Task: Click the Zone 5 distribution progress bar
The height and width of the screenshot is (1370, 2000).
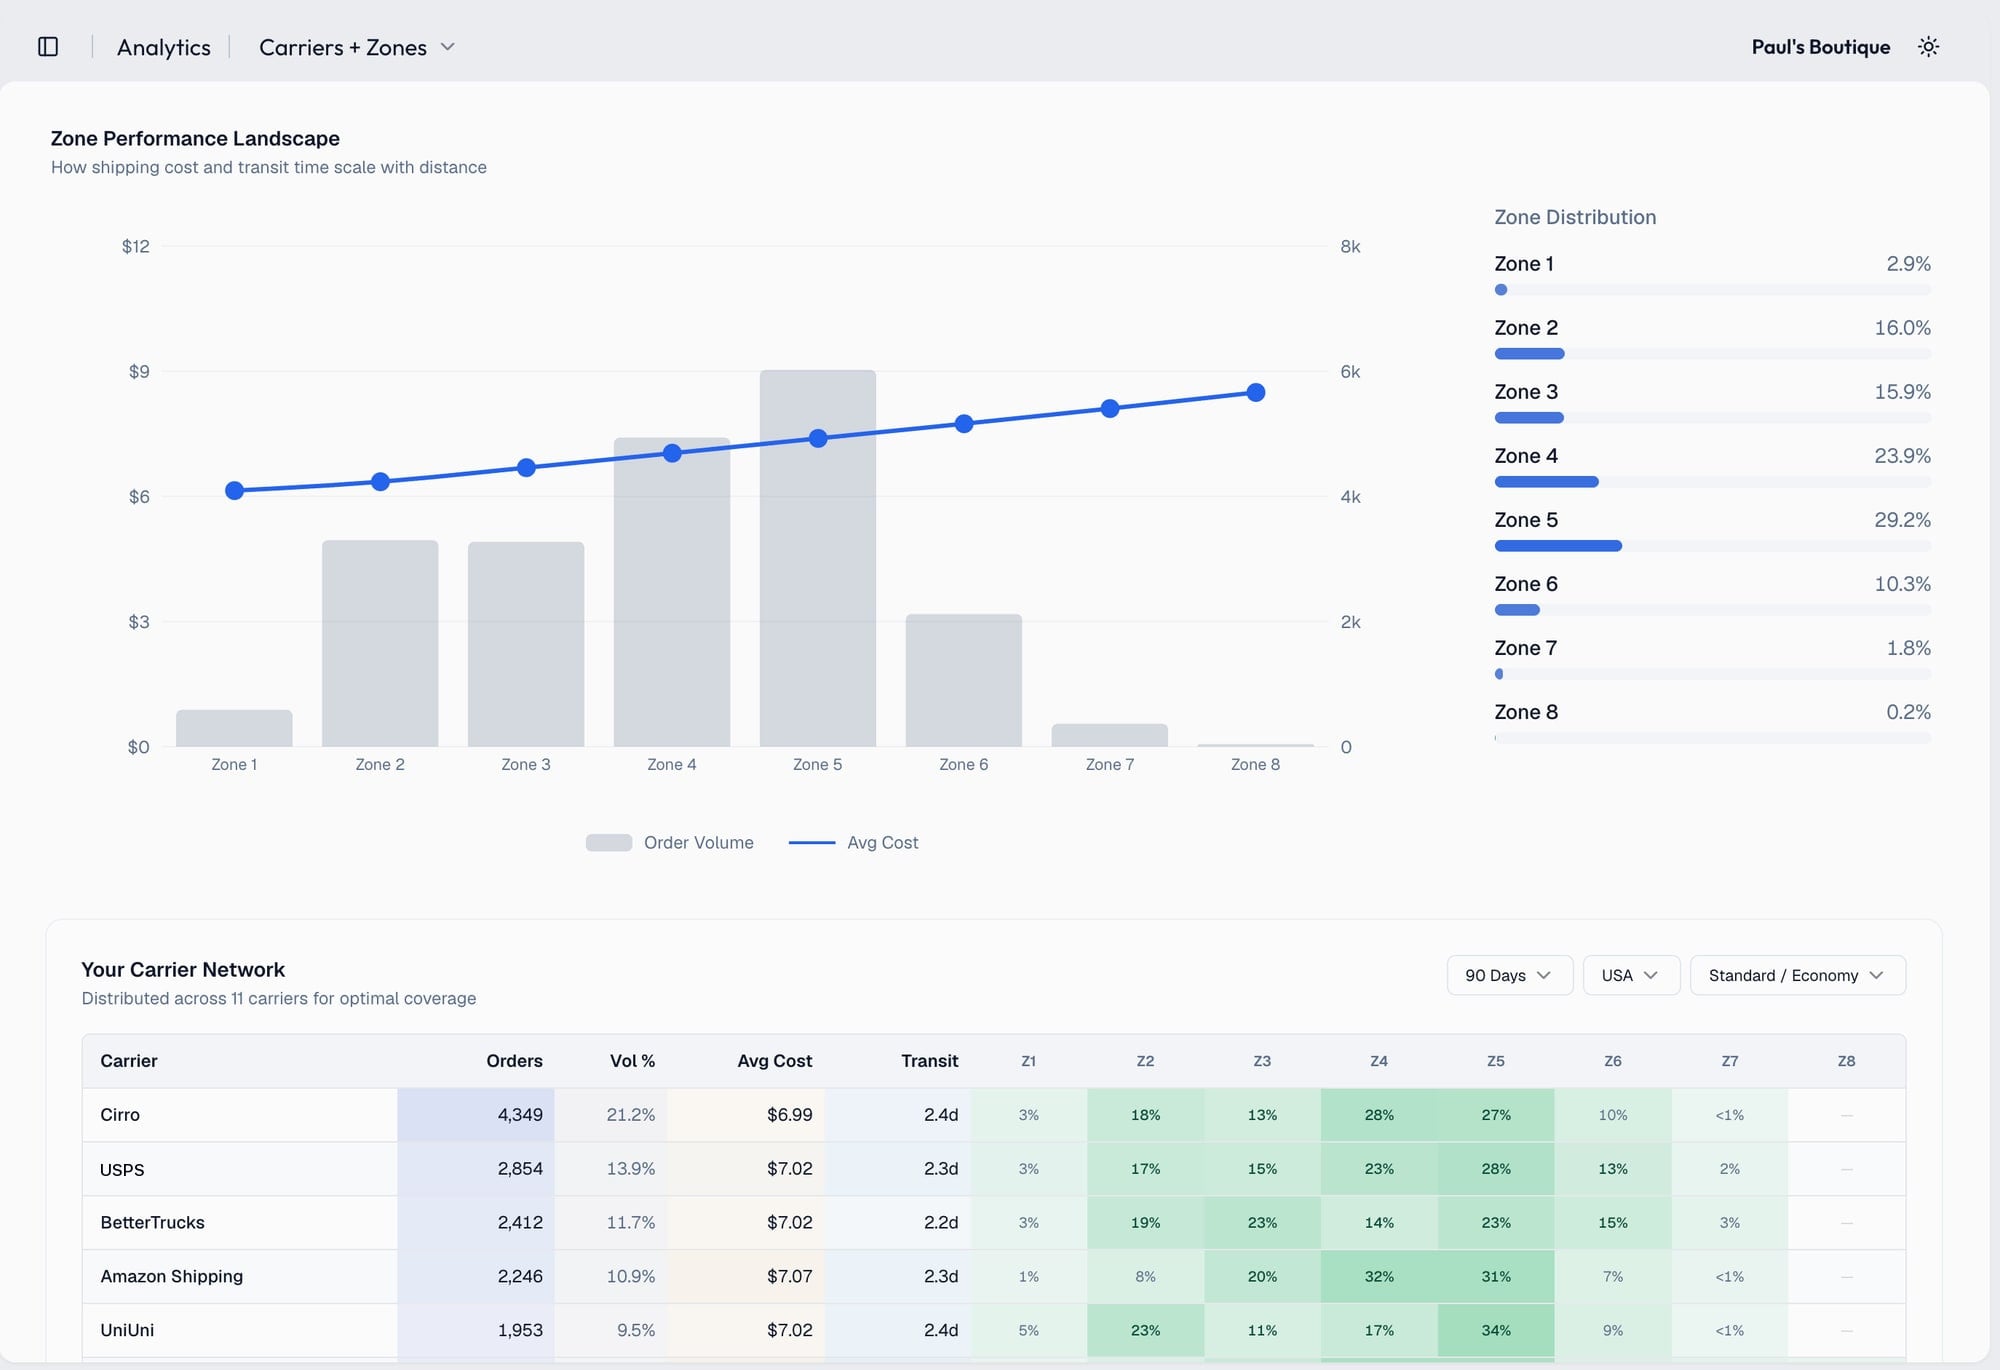Action: (1713, 546)
